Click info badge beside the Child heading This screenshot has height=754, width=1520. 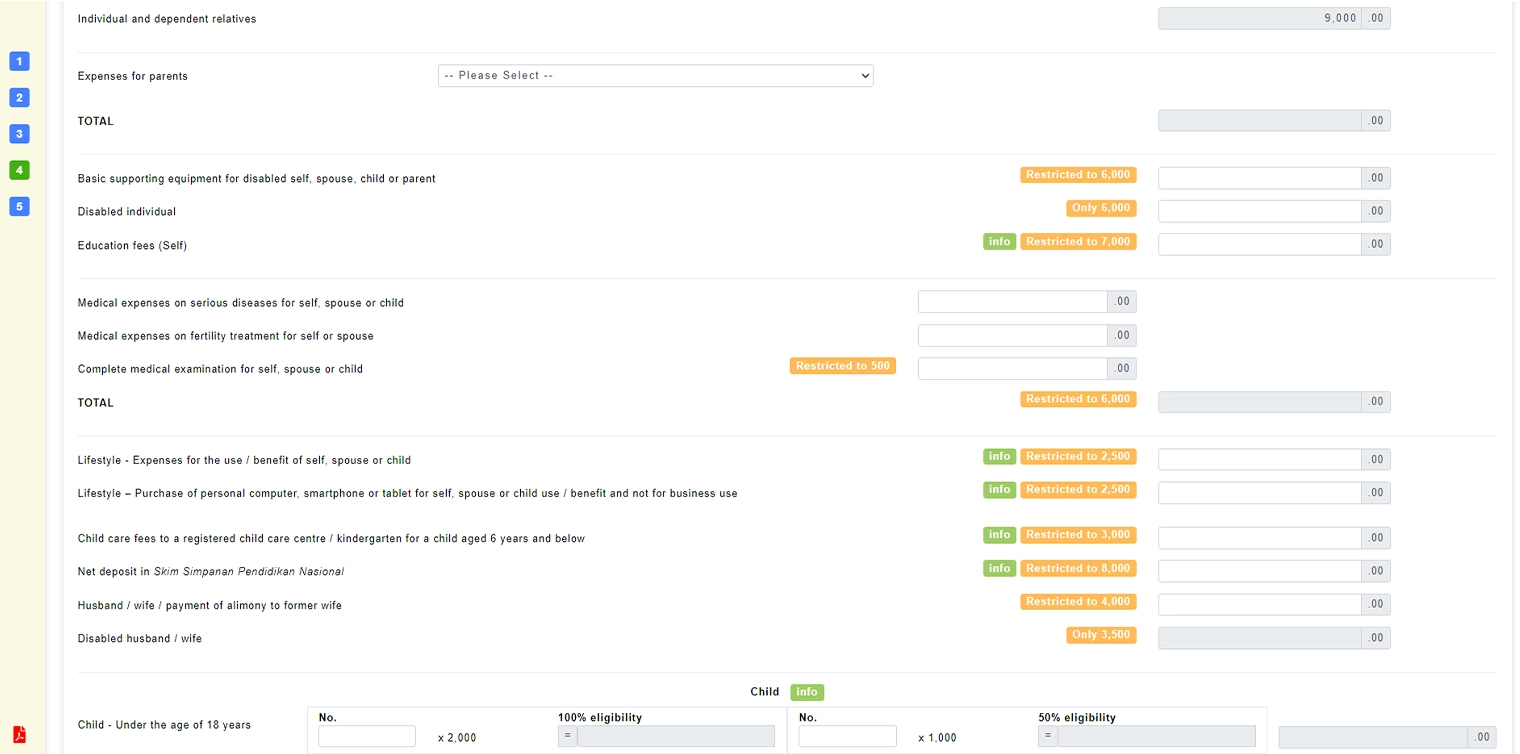tap(807, 692)
